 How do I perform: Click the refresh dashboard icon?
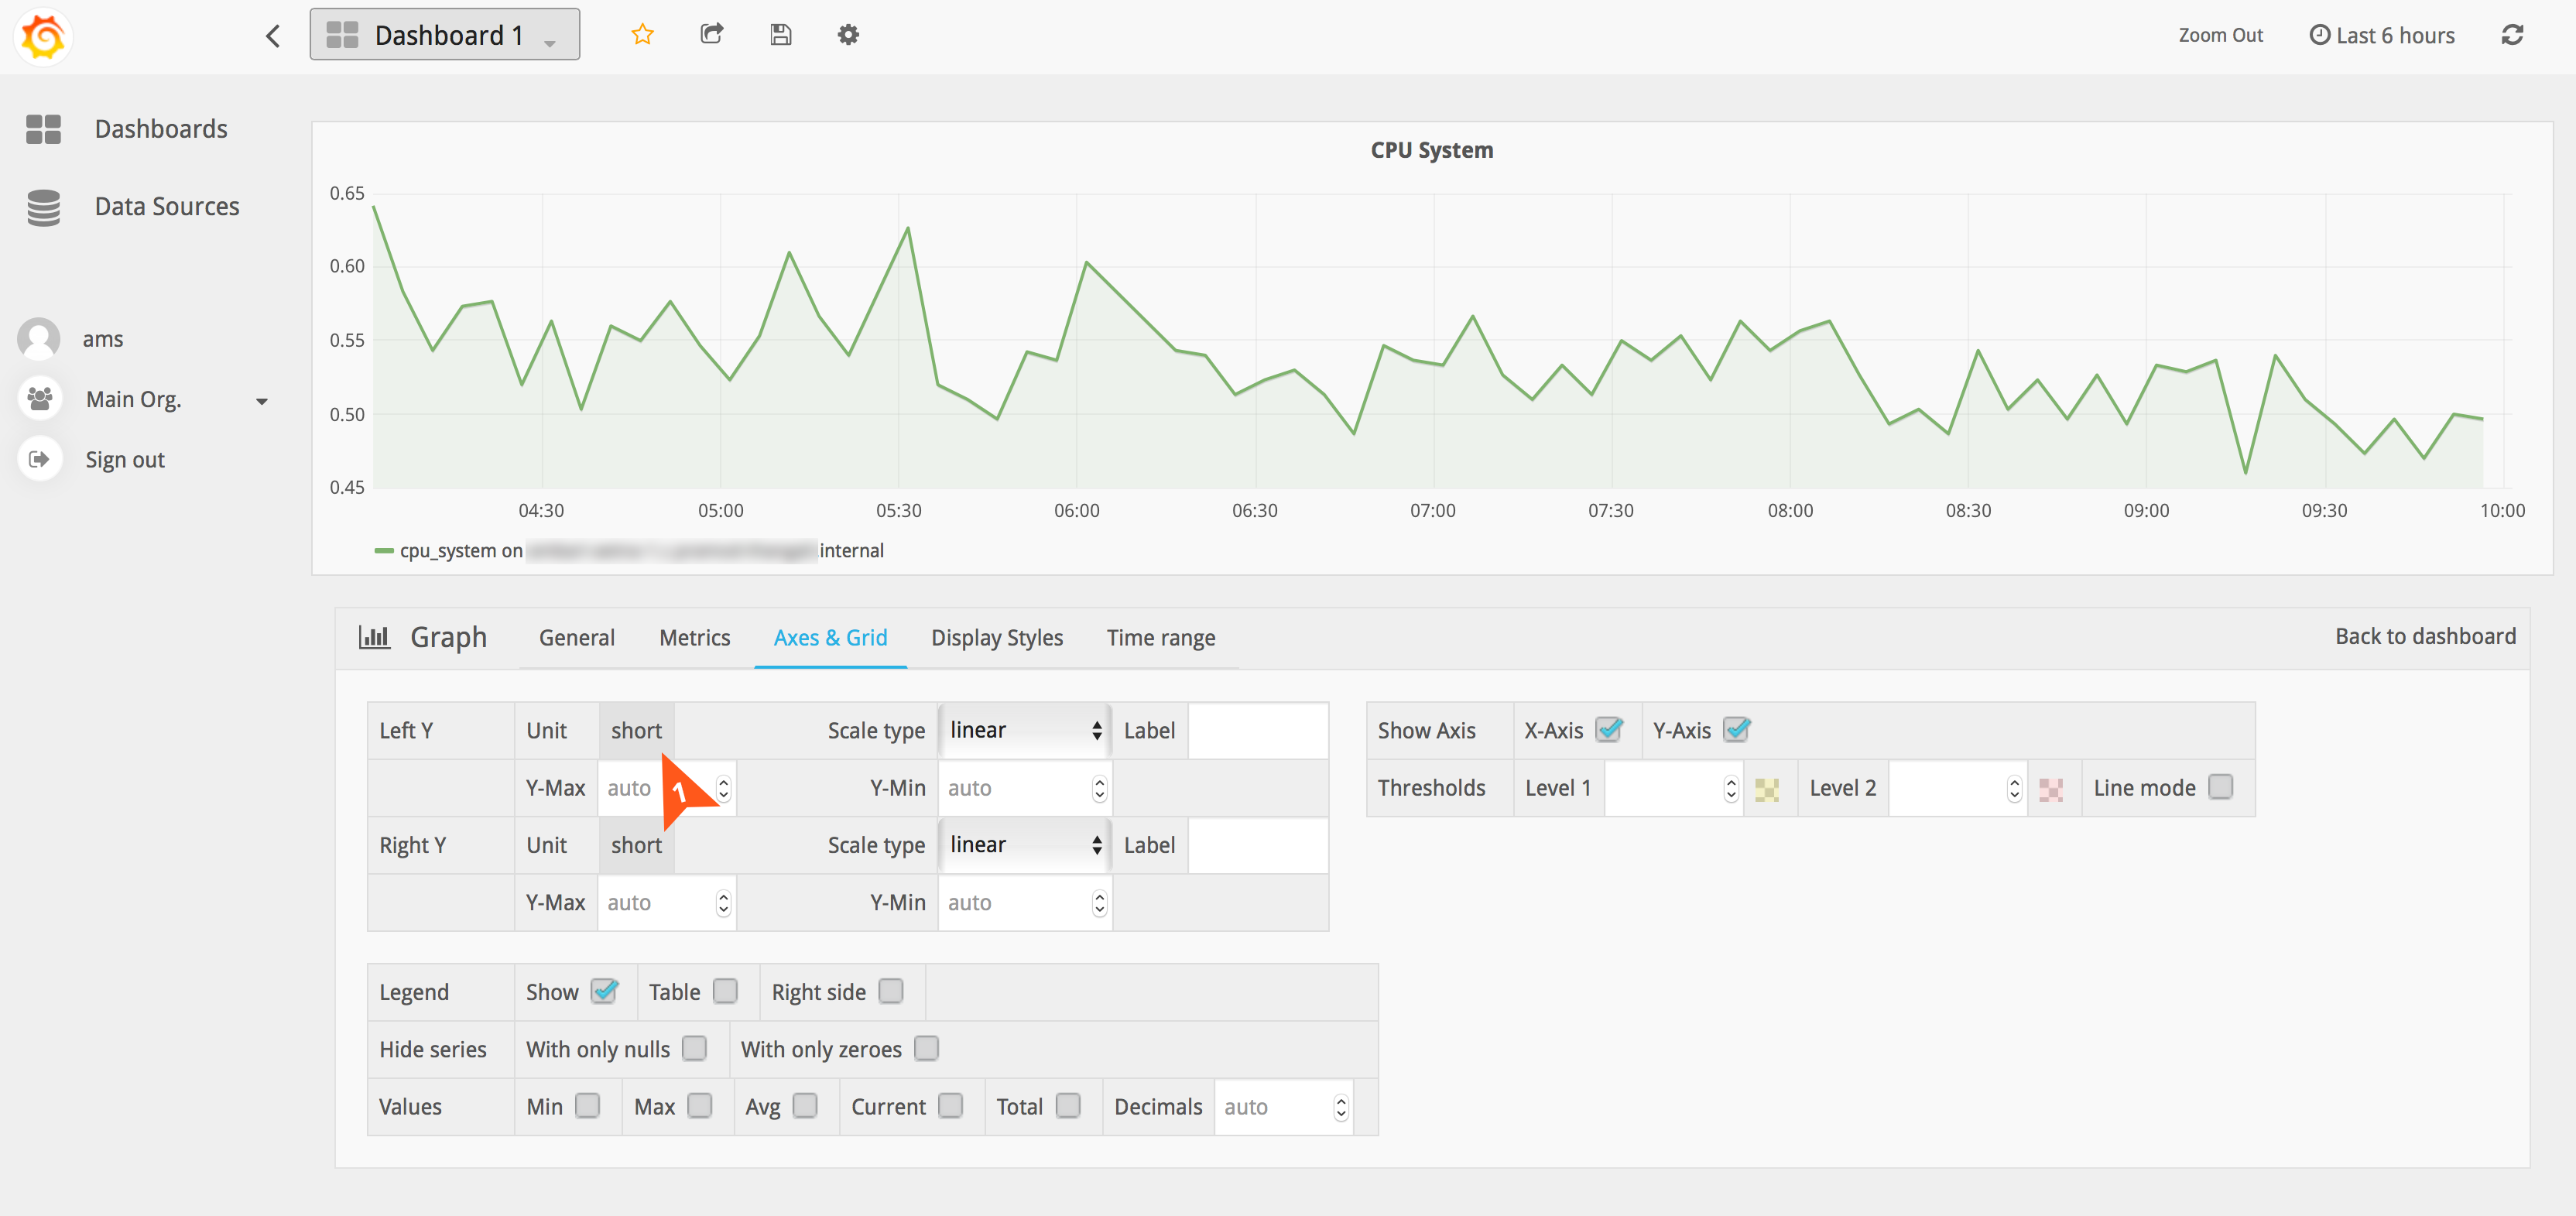click(x=2512, y=35)
